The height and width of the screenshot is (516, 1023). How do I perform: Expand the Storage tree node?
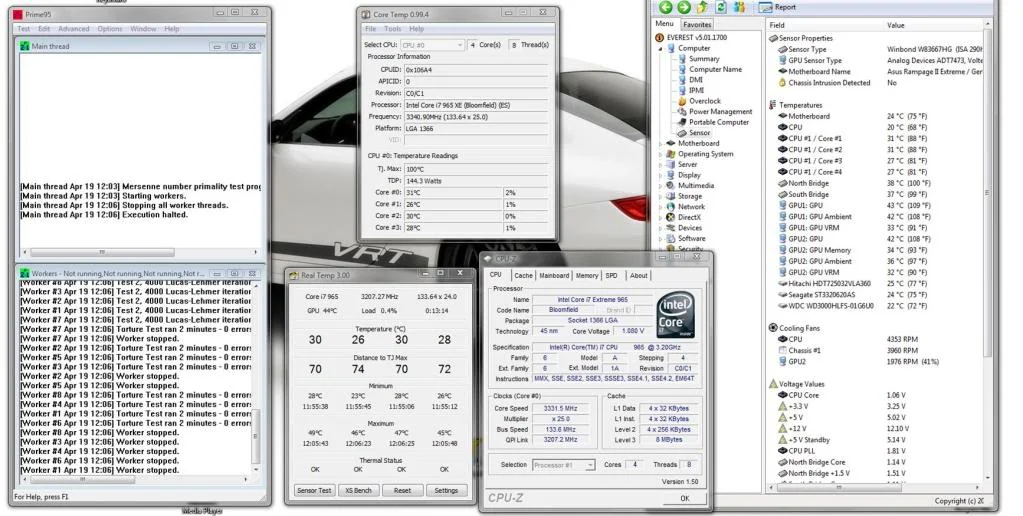point(660,196)
